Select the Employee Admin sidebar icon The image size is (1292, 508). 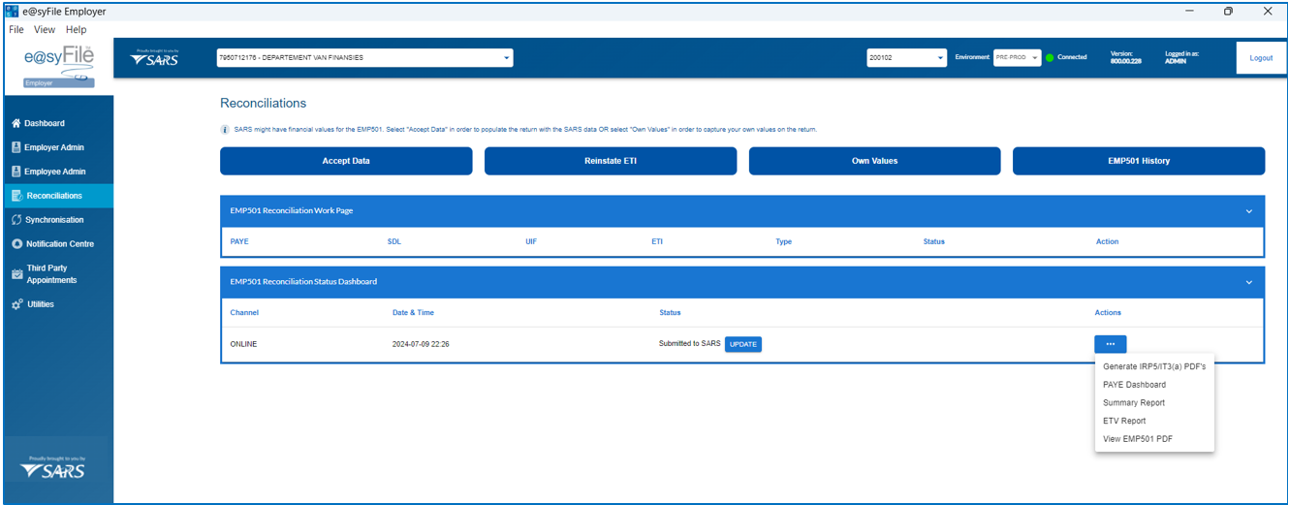pyautogui.click(x=16, y=172)
